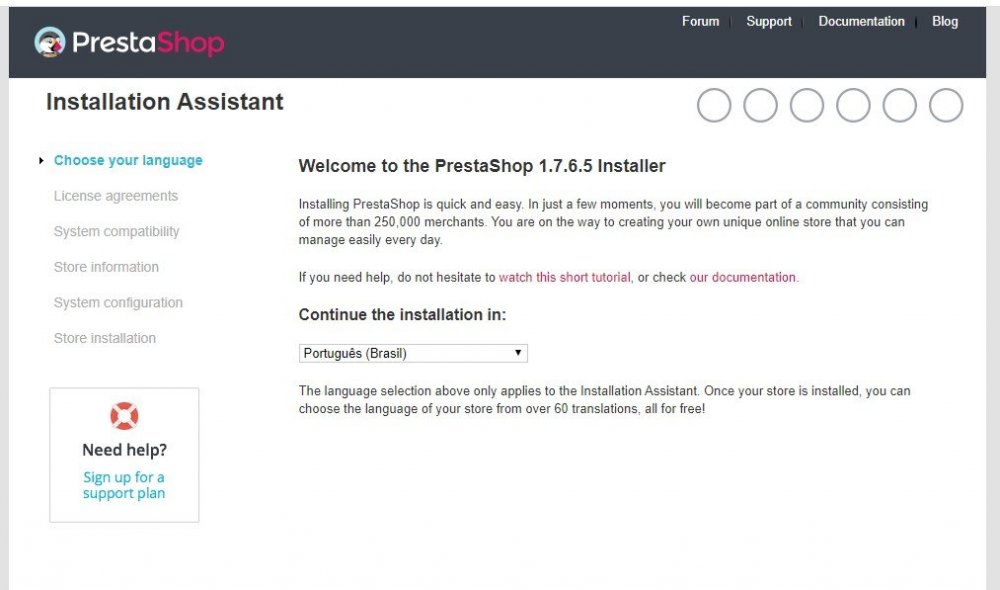This screenshot has width=1000, height=590.
Task: Open the Blog header link
Action: coord(945,21)
